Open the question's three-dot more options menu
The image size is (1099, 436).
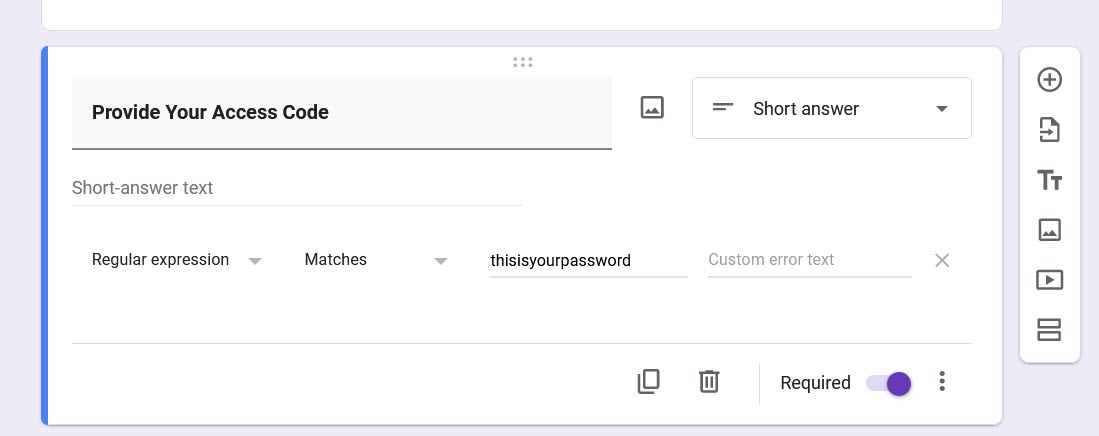(942, 382)
